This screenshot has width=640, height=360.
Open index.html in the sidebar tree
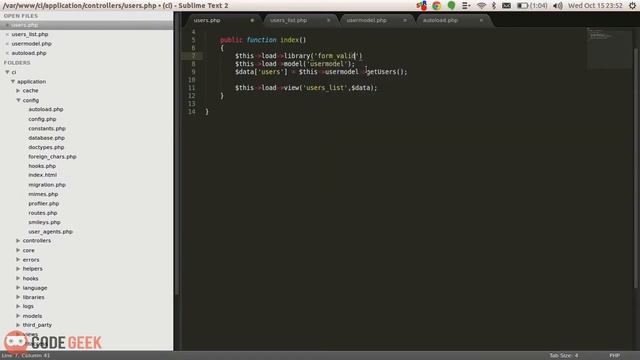[42, 175]
